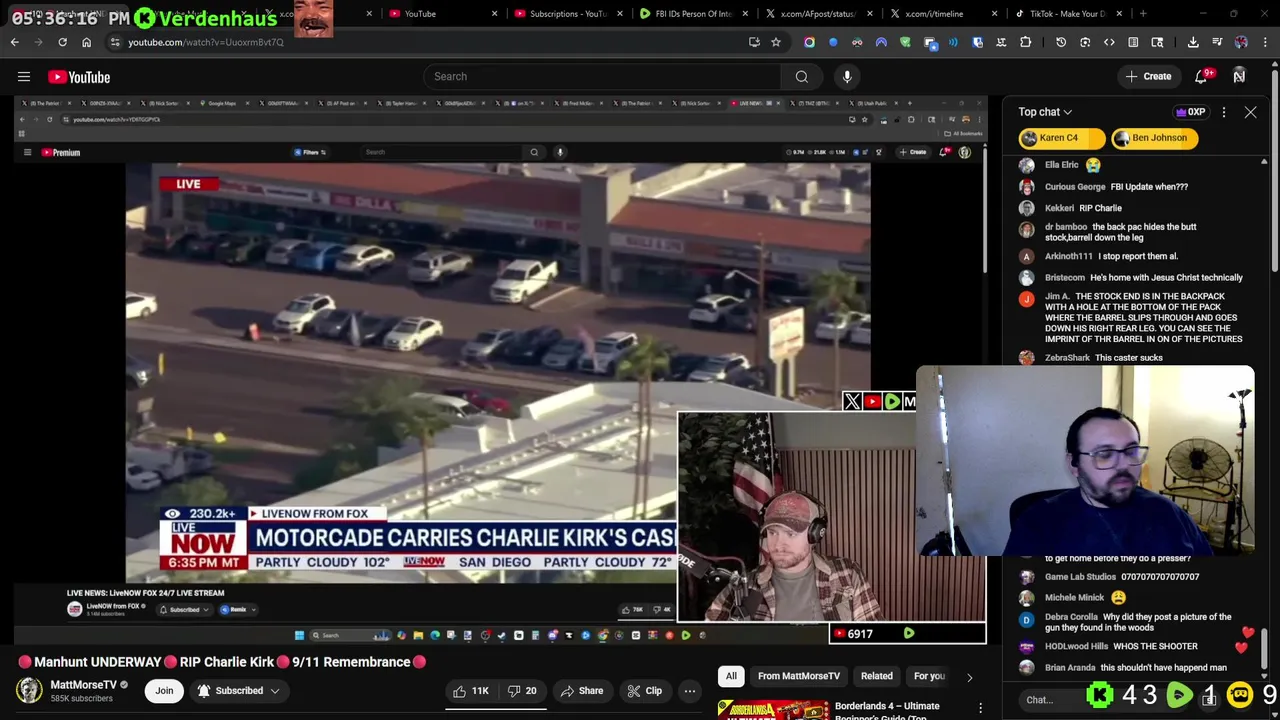Open more actions ellipsis under video
Viewport: 1280px width, 720px height.
pos(689,691)
